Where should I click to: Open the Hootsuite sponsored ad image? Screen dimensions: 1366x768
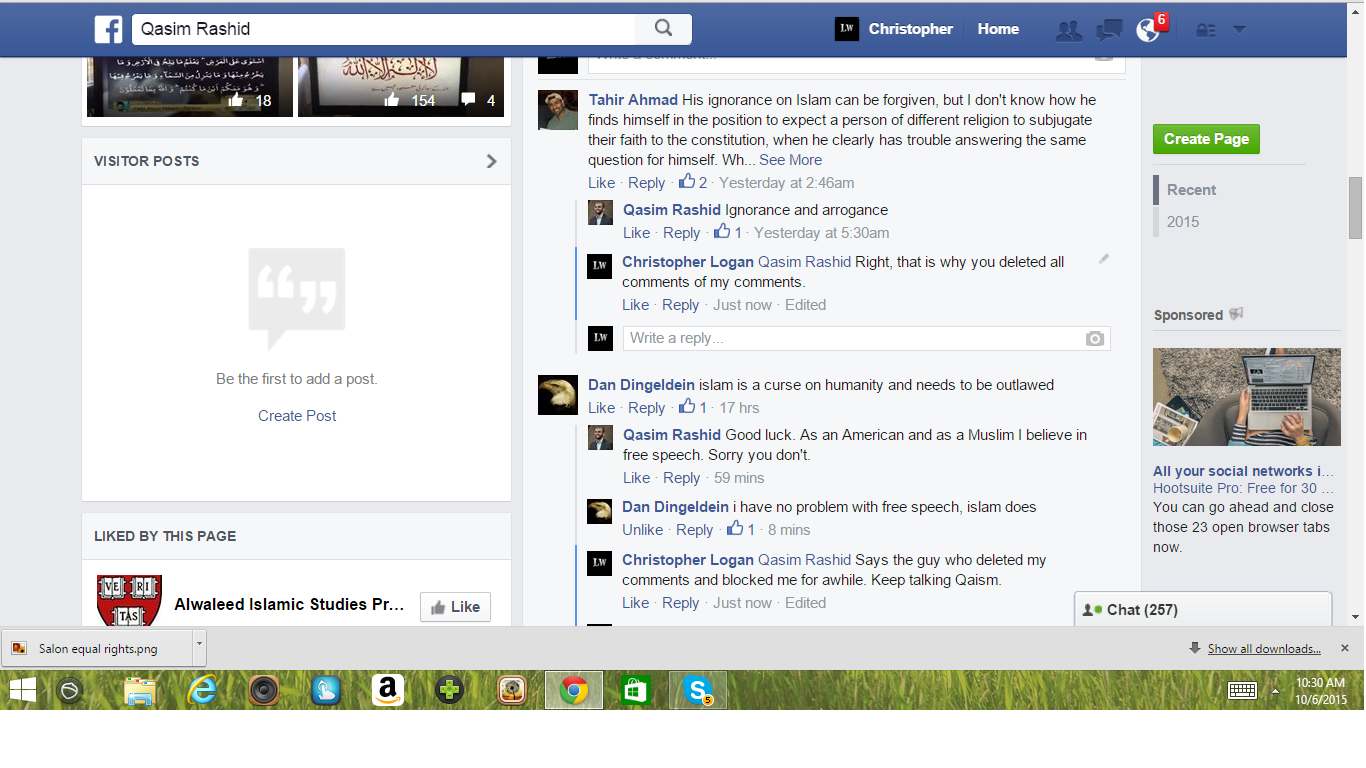(x=1247, y=397)
